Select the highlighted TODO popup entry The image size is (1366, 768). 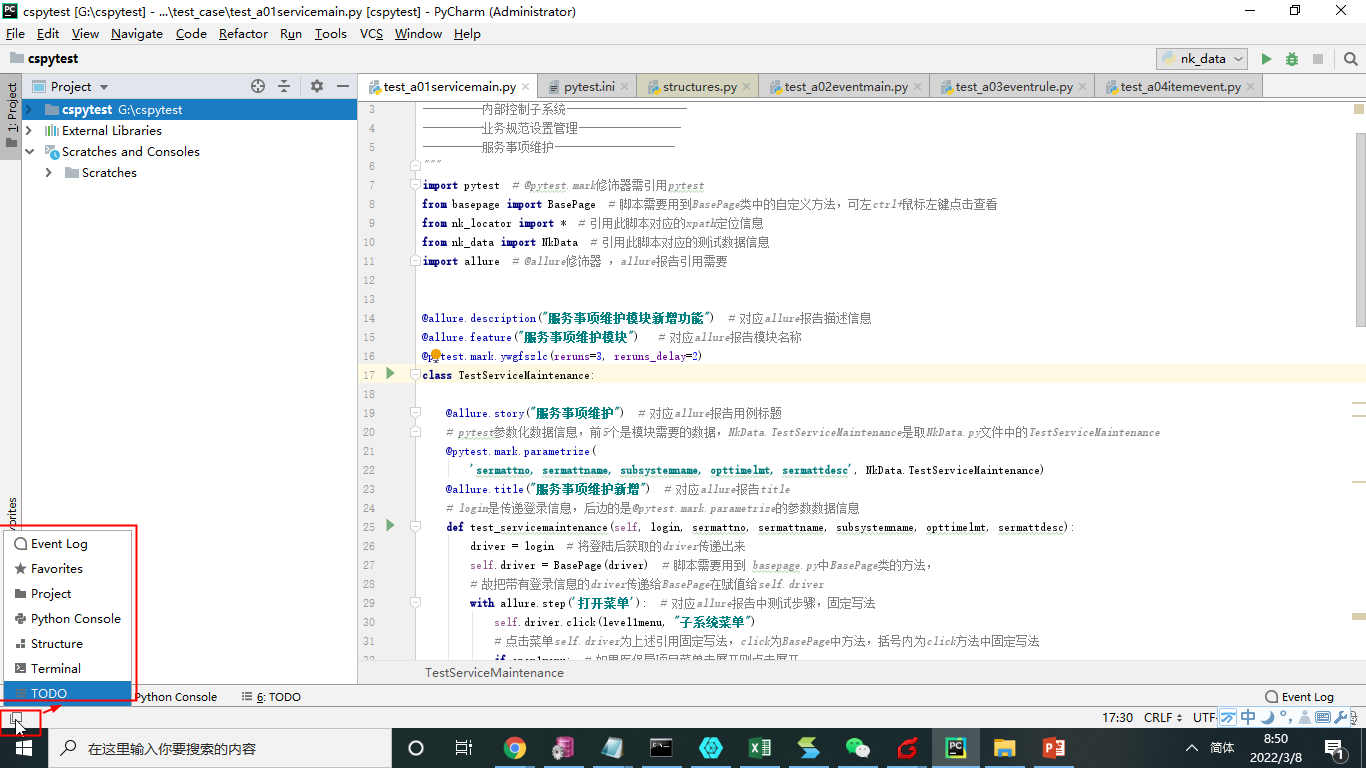point(68,693)
